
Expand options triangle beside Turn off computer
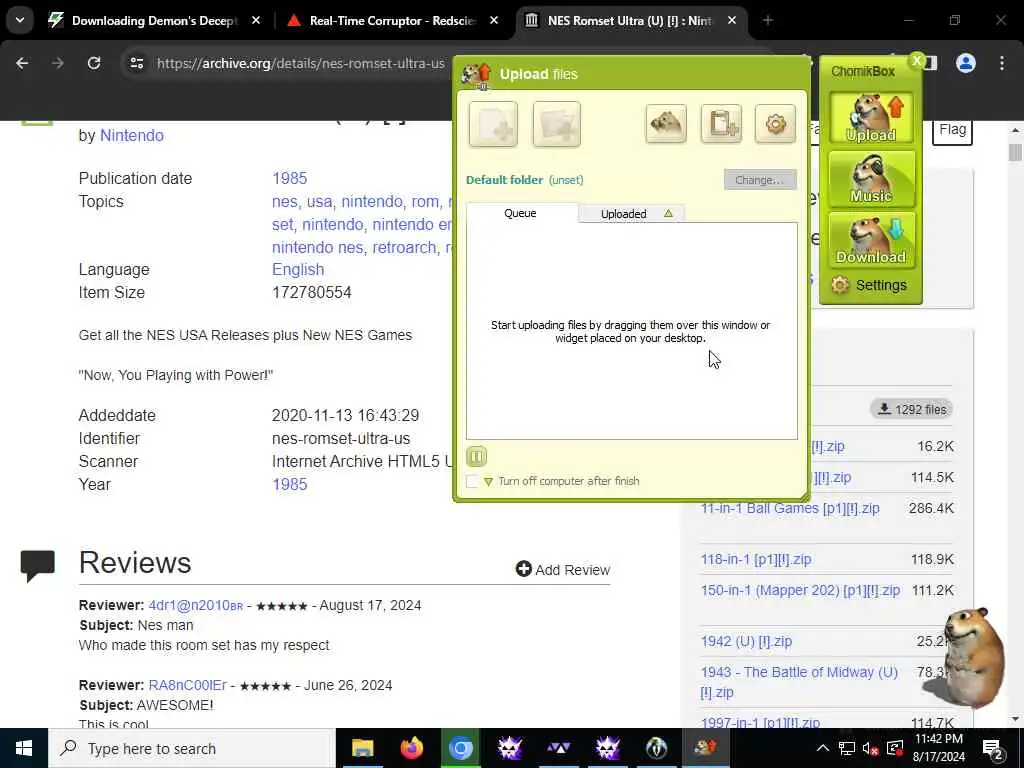click(x=488, y=482)
